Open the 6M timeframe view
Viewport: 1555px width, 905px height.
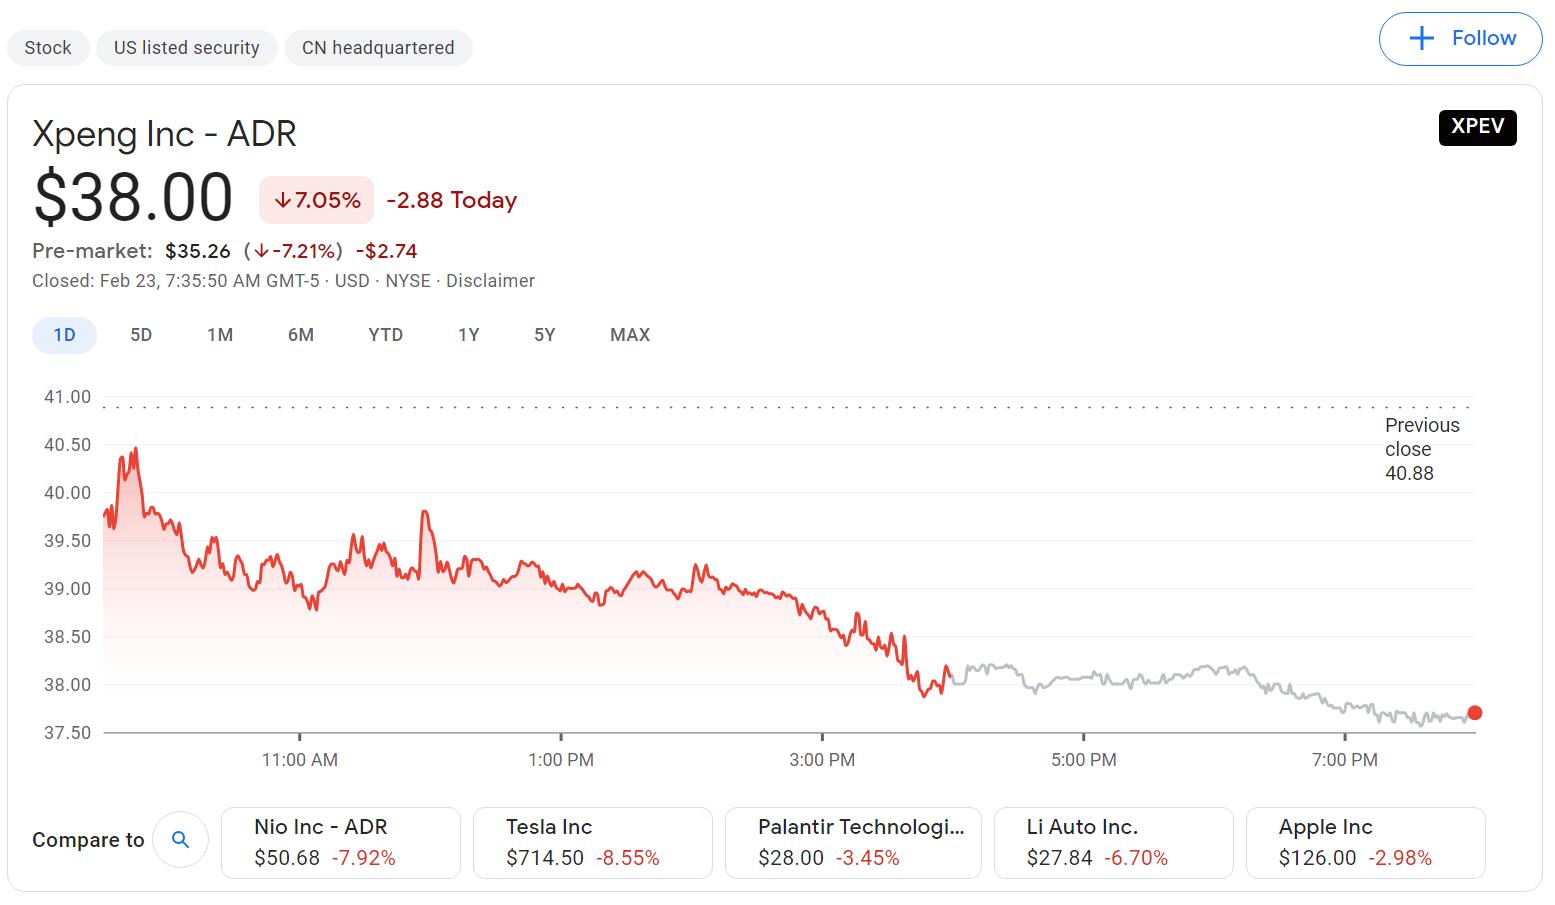tap(301, 335)
